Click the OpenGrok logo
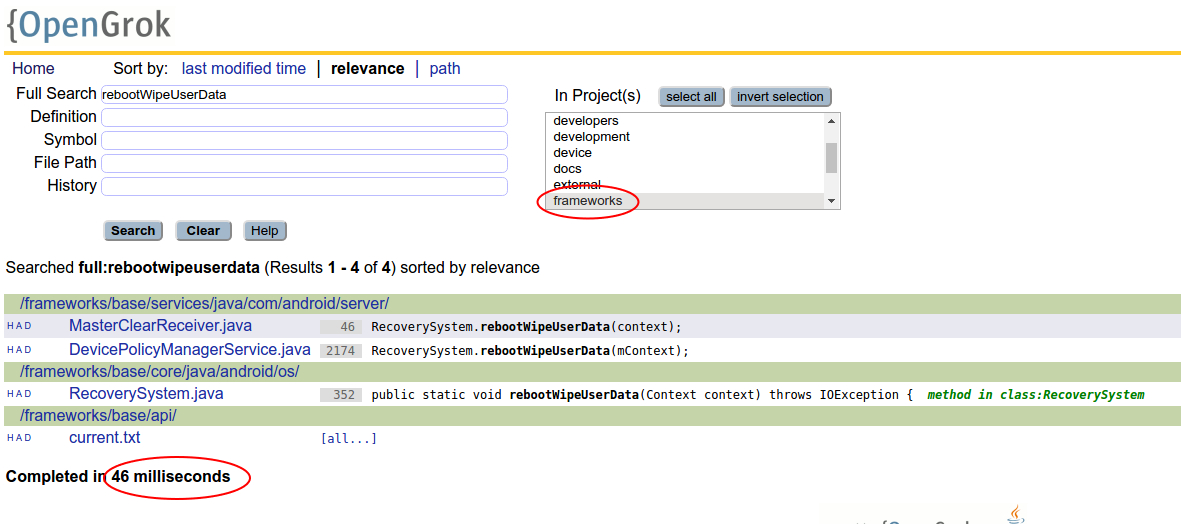 tap(88, 24)
